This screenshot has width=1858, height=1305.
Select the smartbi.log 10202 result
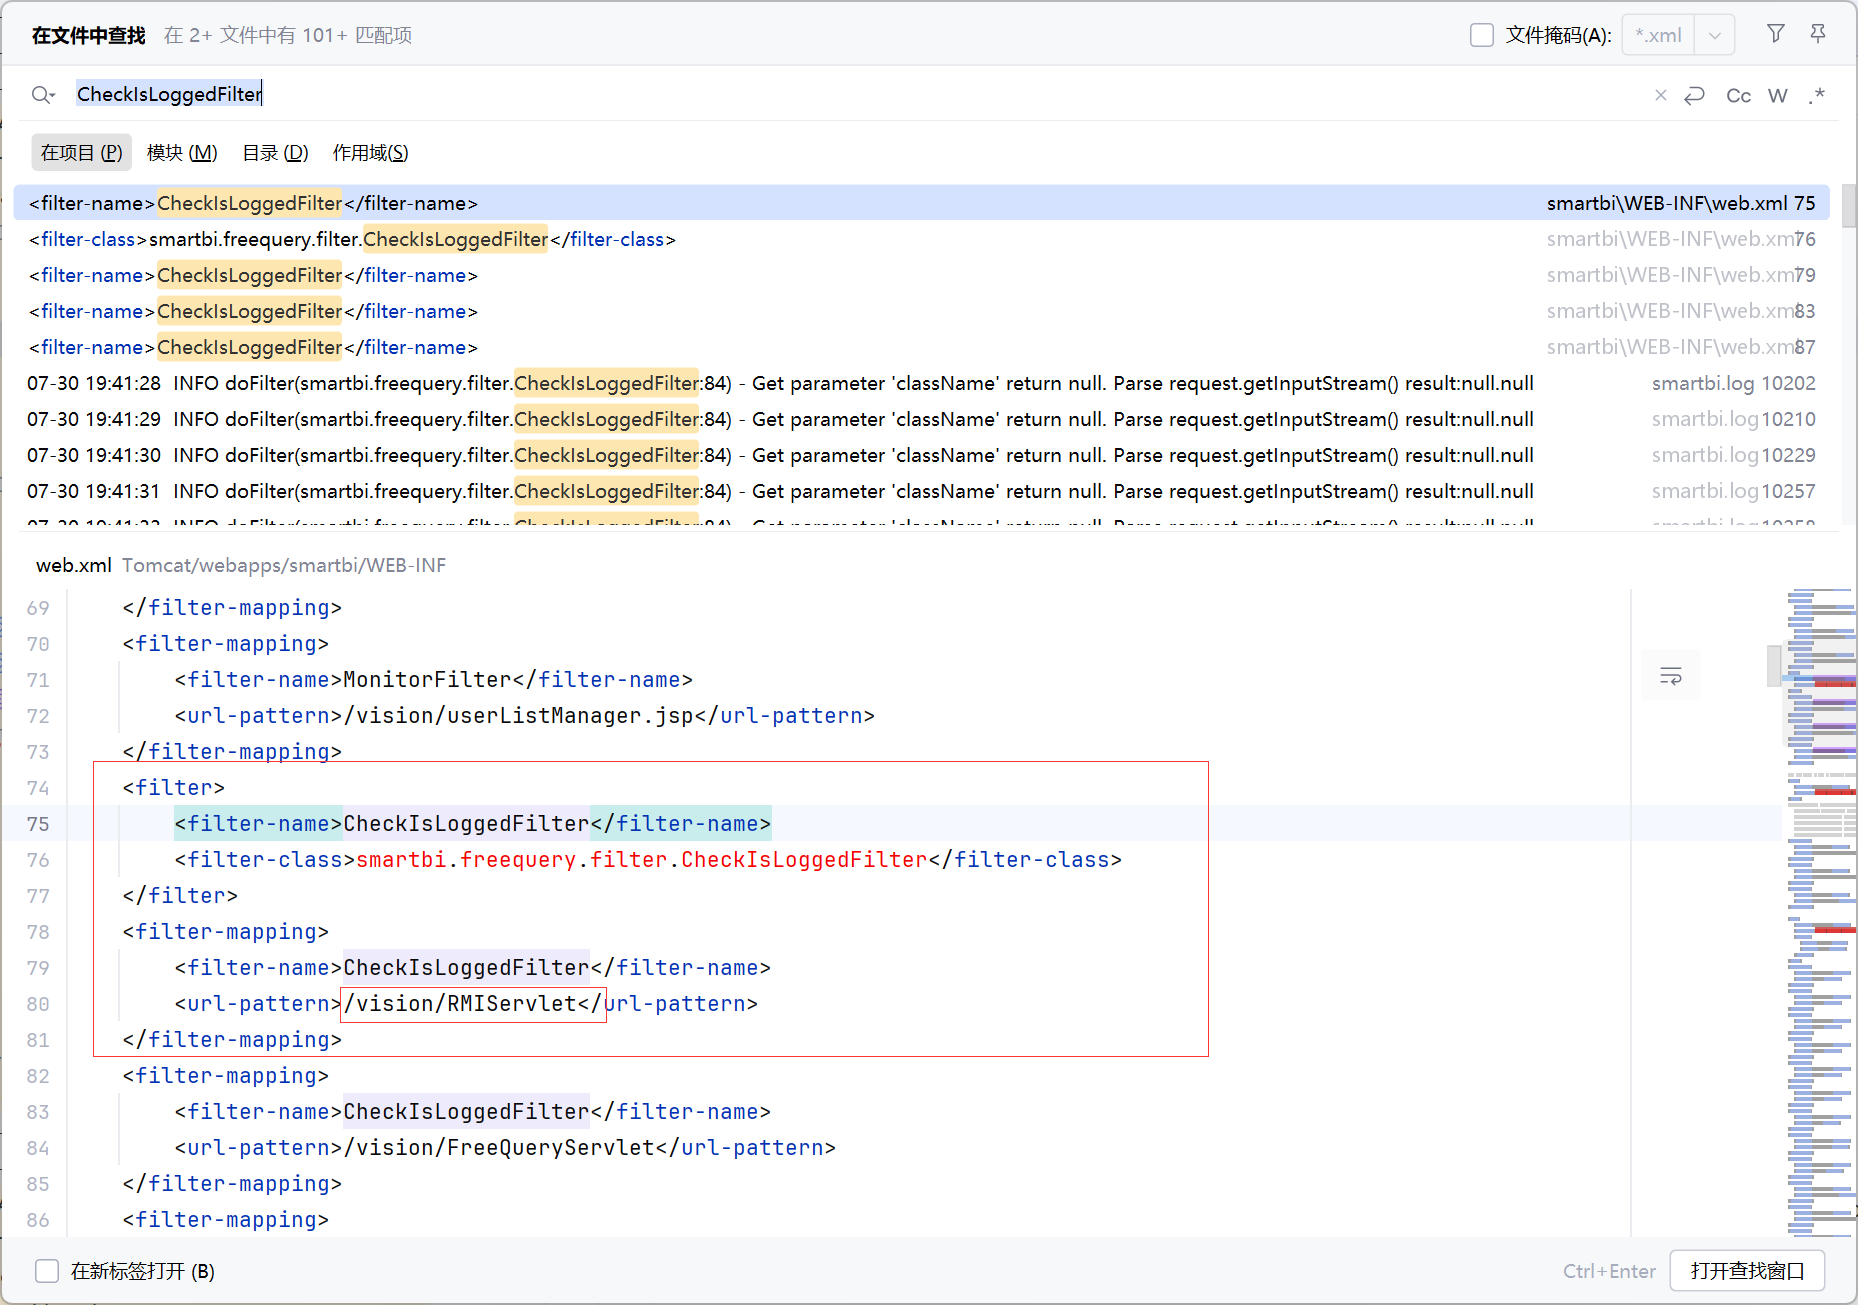click(x=921, y=383)
